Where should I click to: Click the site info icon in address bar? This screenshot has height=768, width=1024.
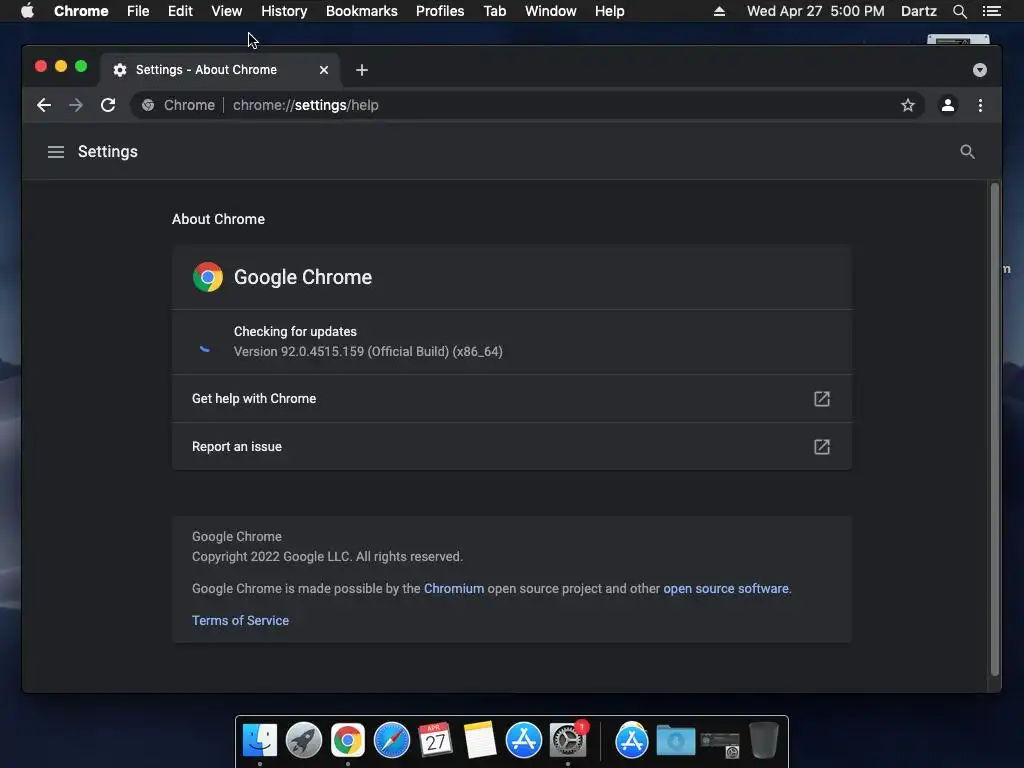pos(148,105)
